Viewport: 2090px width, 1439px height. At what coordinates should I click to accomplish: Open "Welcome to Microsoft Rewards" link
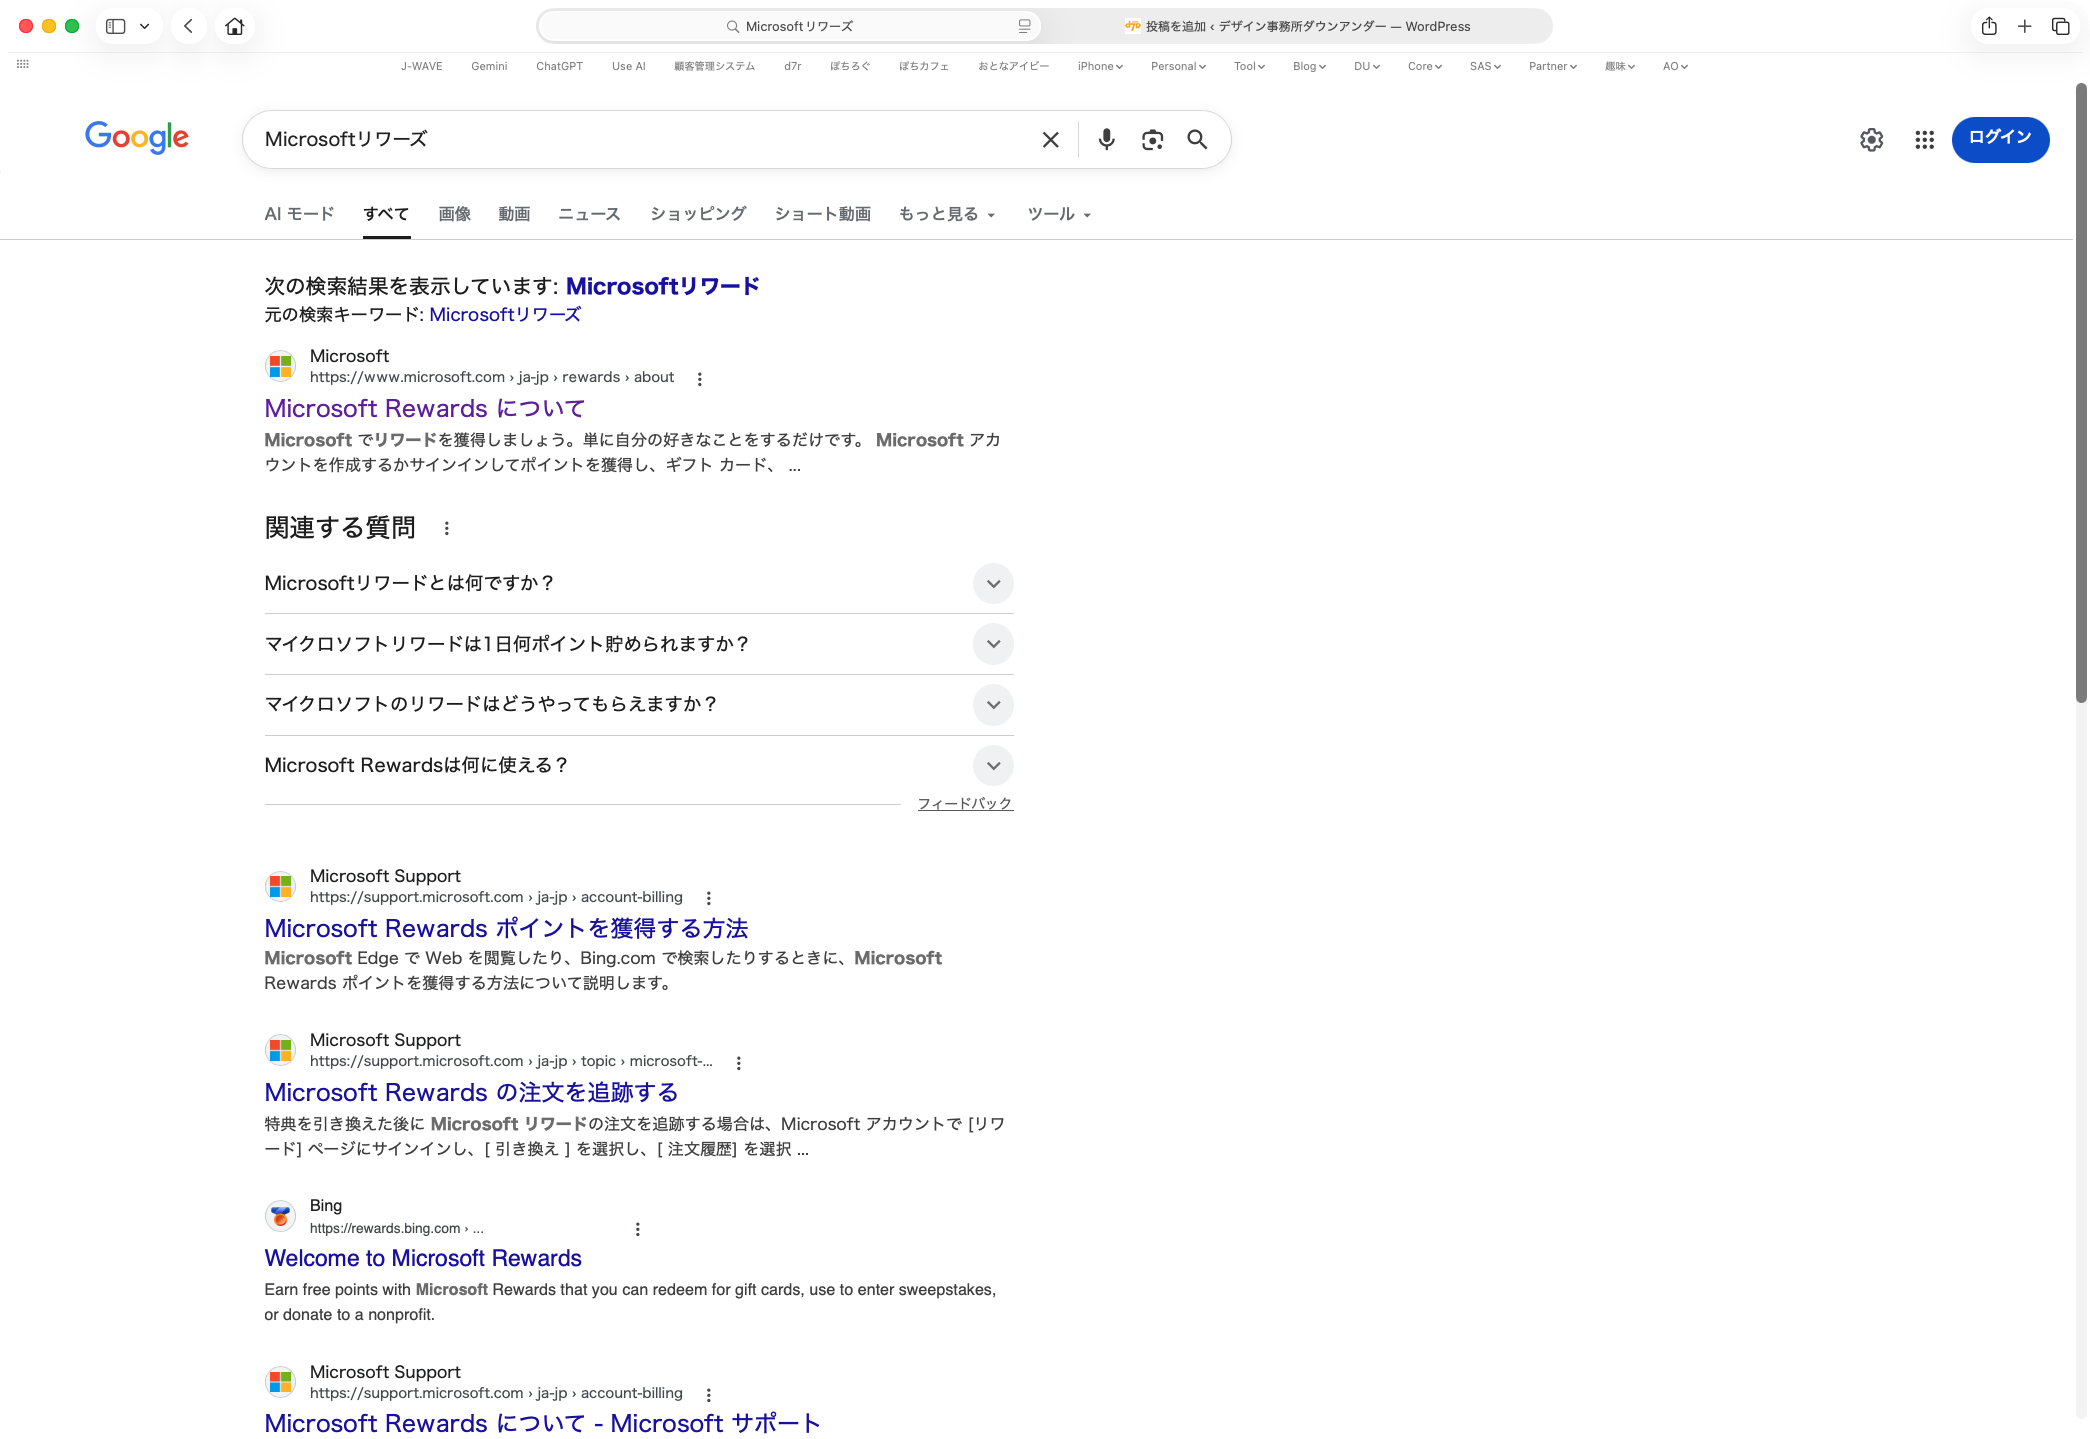coord(423,1258)
